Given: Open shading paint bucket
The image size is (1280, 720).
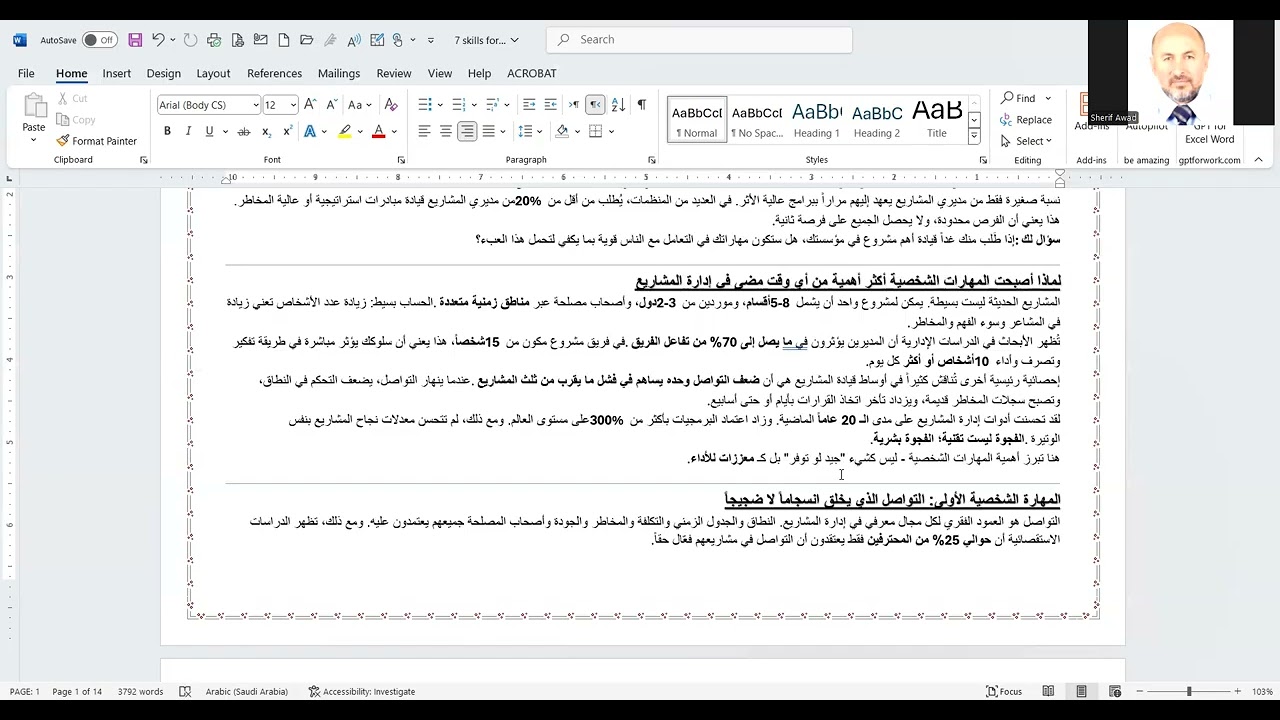Looking at the screenshot, I should (x=562, y=131).
